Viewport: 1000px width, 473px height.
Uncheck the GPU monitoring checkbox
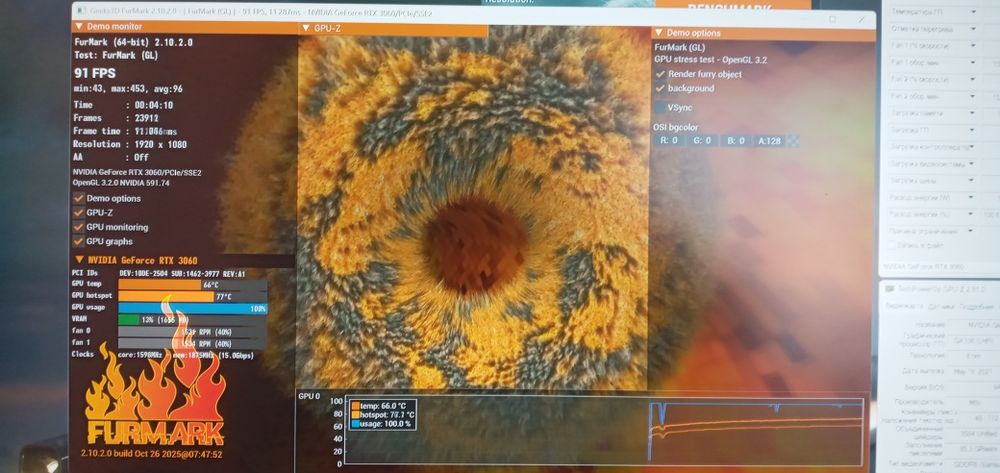[79, 227]
